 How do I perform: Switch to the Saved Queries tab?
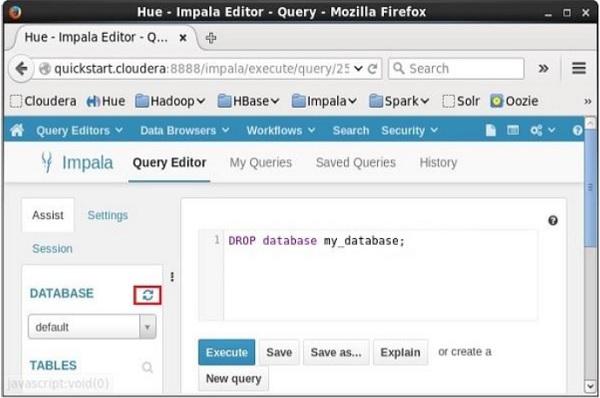pyautogui.click(x=355, y=163)
